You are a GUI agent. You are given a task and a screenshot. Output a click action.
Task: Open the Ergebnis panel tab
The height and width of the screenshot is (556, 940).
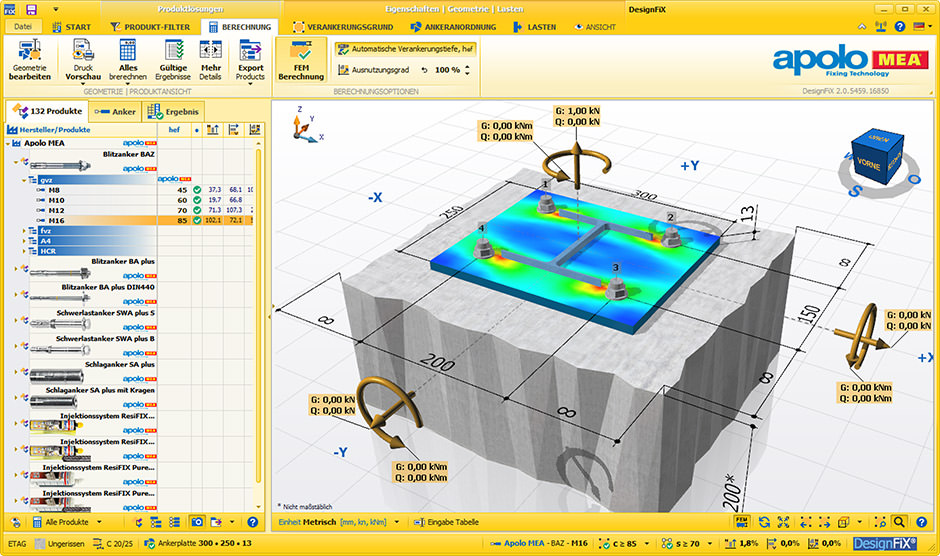click(173, 112)
